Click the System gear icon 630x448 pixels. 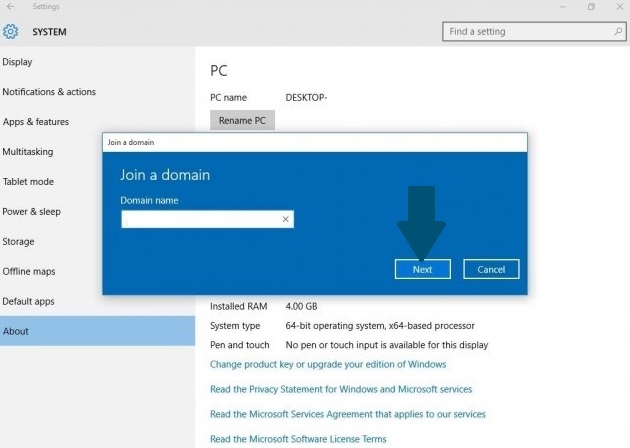(10, 31)
